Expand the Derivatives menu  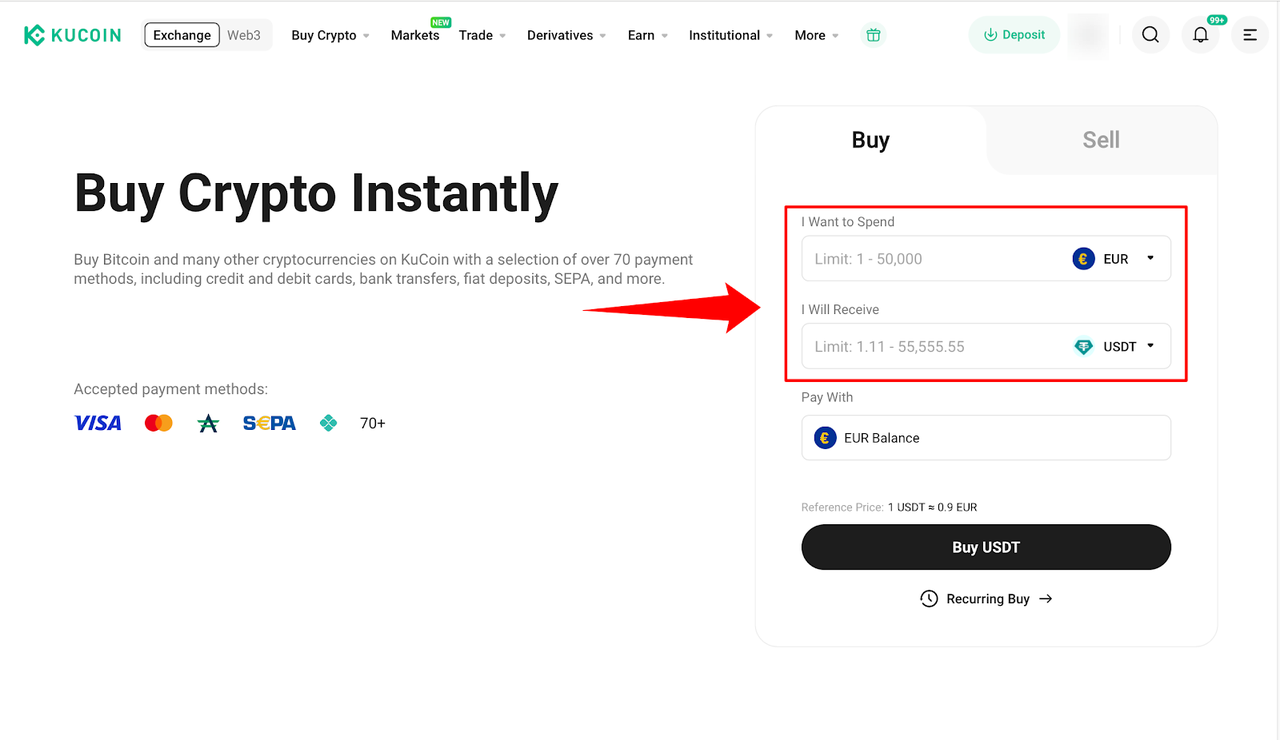tap(567, 35)
